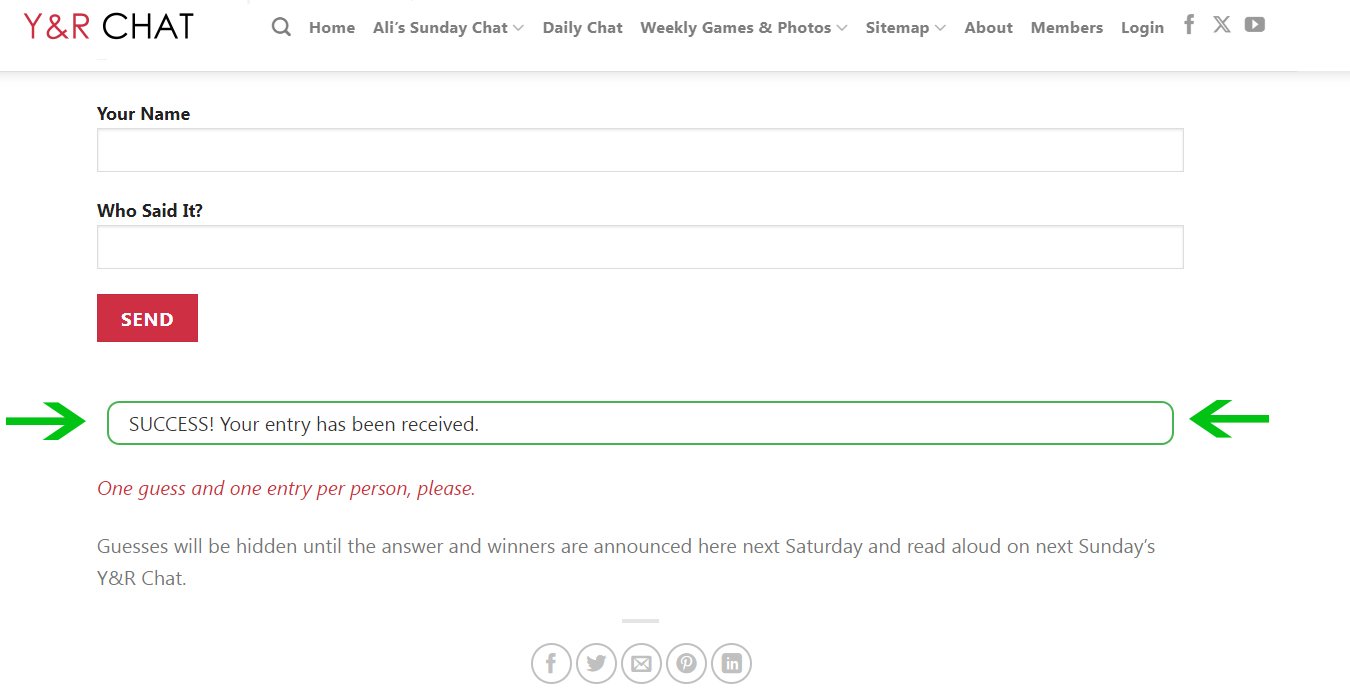This screenshot has width=1350, height=699.
Task: Click the red SEND button
Action: point(147,318)
